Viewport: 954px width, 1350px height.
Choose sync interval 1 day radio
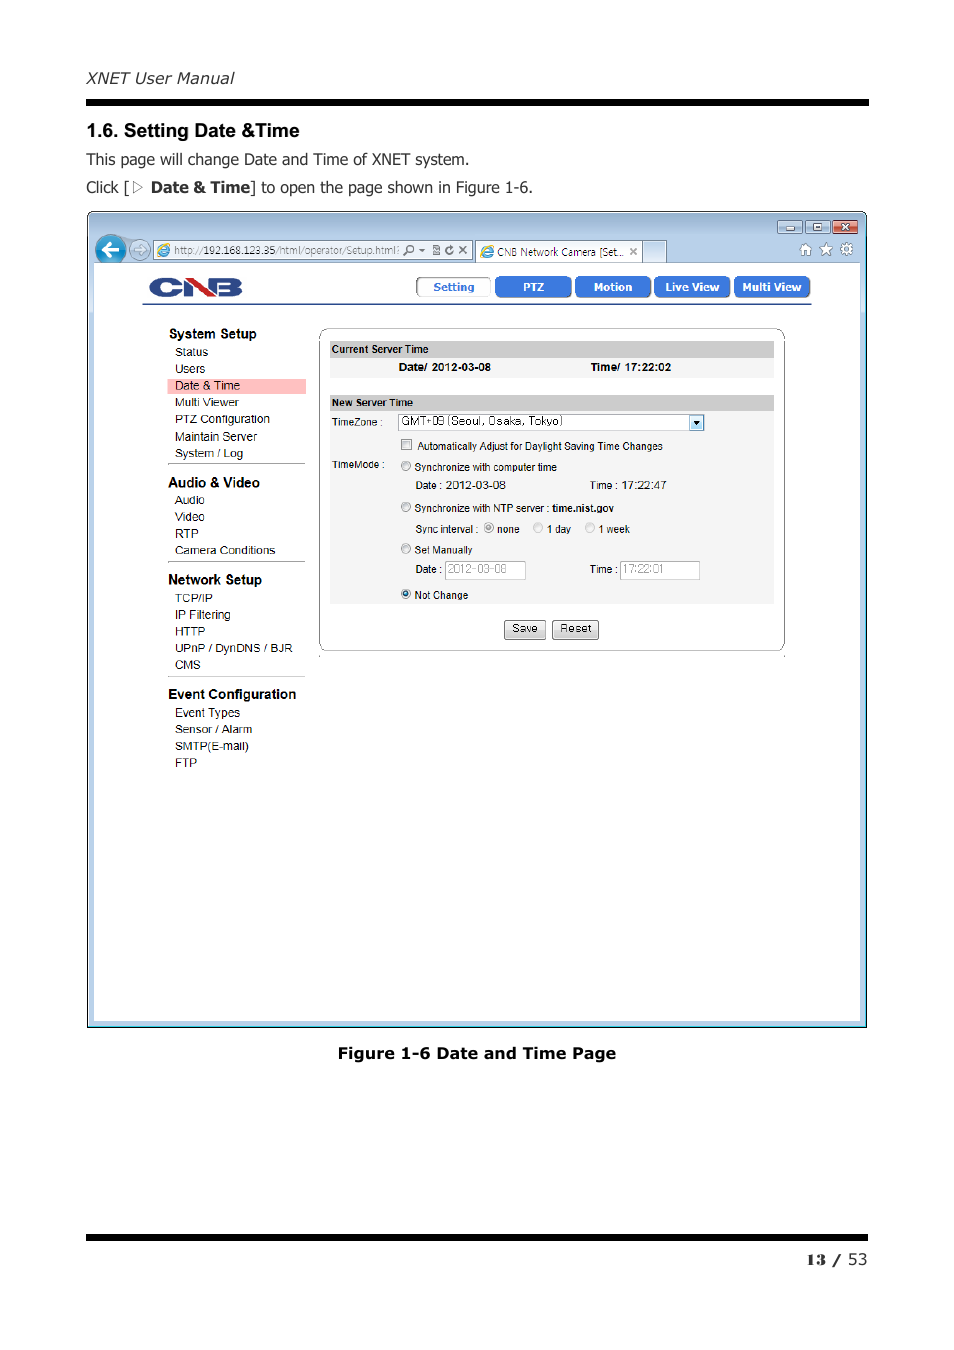(538, 528)
